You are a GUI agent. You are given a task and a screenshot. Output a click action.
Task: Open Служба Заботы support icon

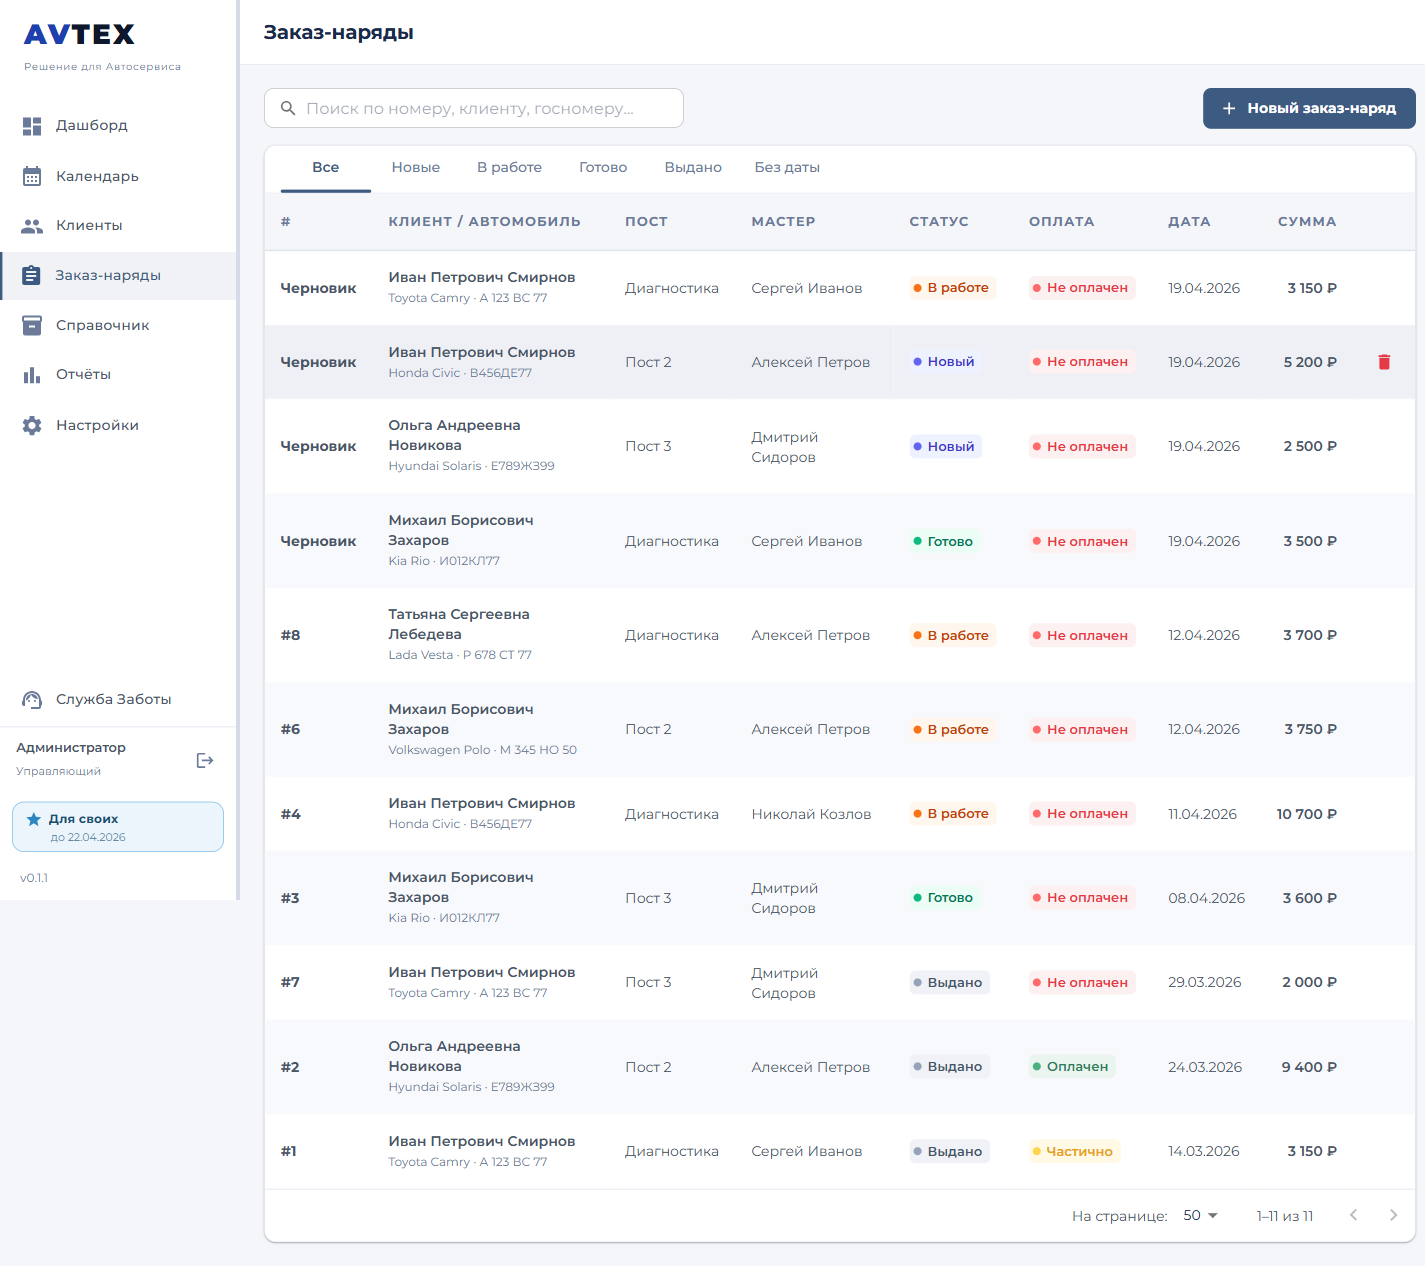coord(32,699)
